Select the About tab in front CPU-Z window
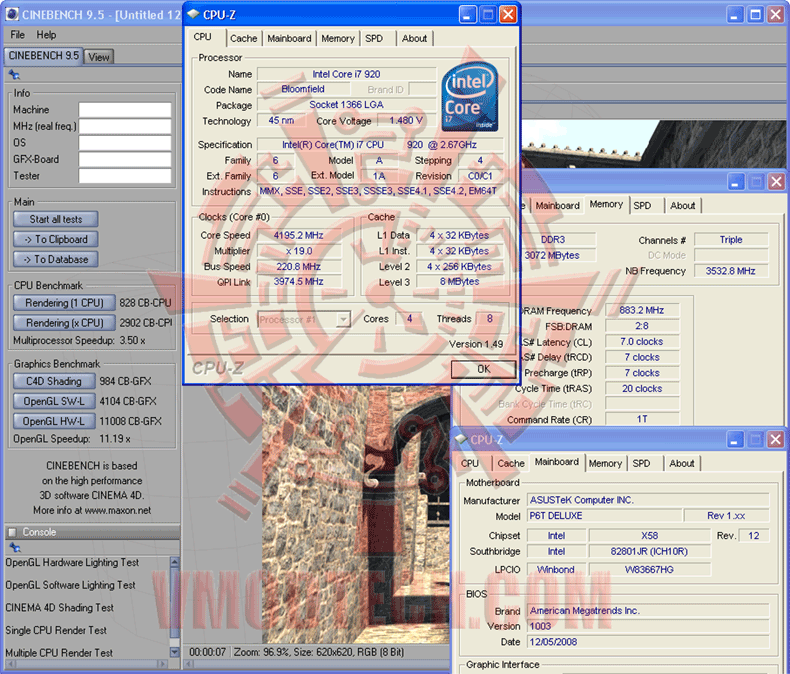 414,39
